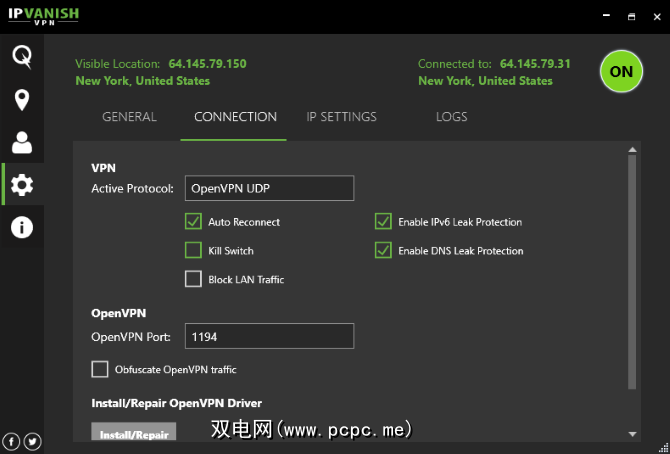Enable Block LAN Traffic checkbox
Screen dimensions: 670x454
[x=193, y=279]
